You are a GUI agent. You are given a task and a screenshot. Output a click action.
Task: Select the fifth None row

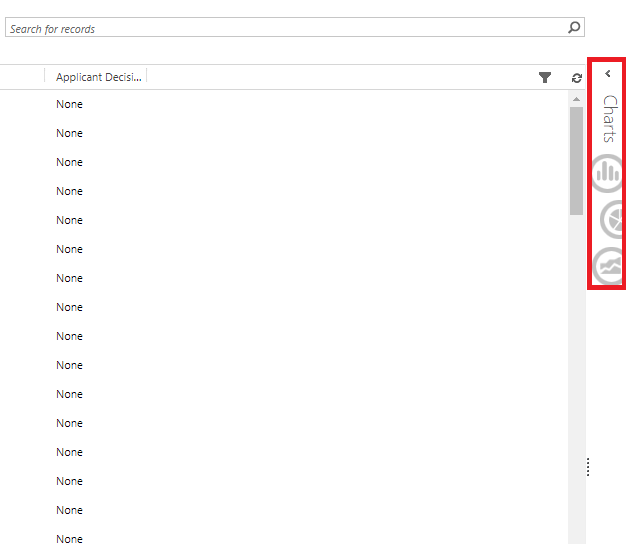pos(70,220)
